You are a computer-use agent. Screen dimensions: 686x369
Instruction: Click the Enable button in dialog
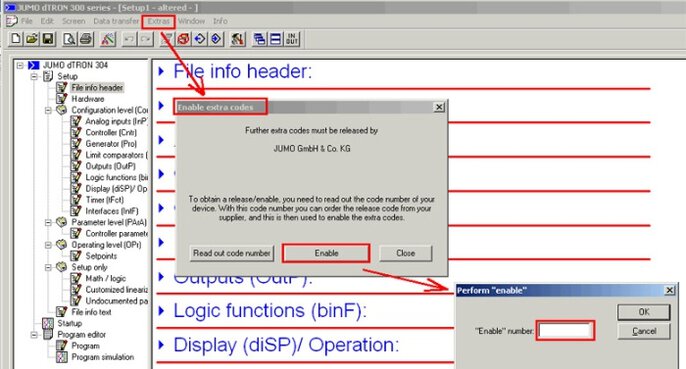(326, 253)
